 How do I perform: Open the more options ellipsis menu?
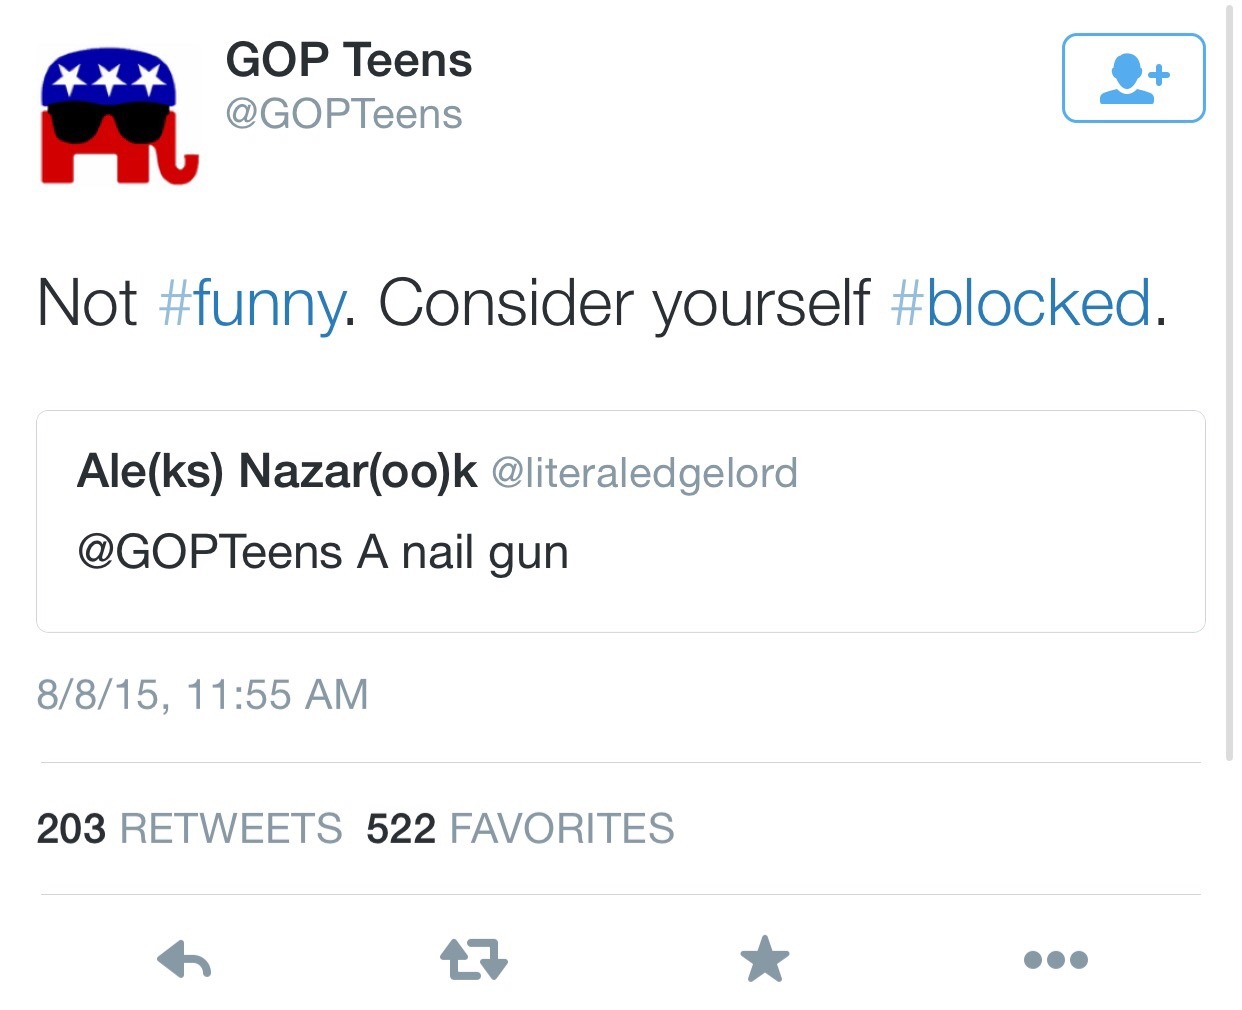(x=1055, y=960)
